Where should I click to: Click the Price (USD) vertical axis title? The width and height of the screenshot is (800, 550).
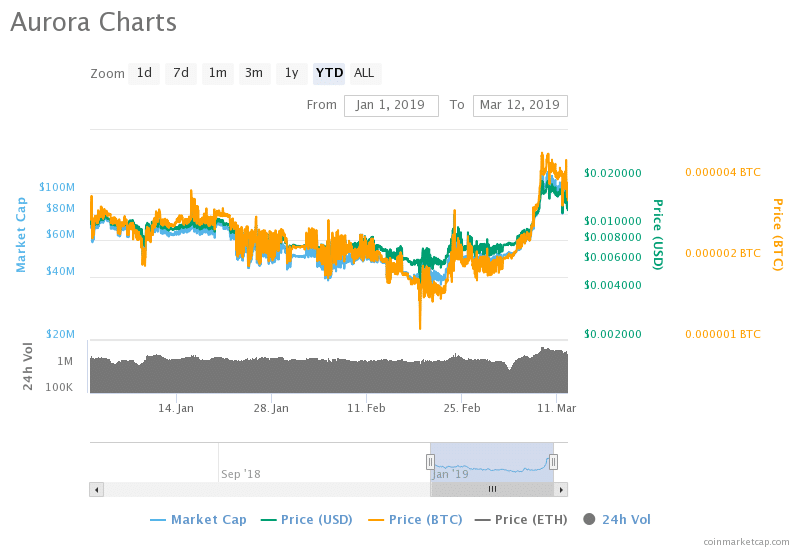(x=658, y=234)
